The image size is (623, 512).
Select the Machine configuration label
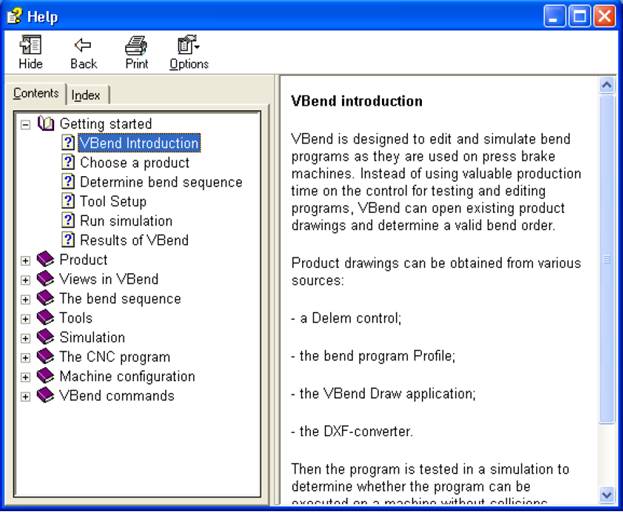pyautogui.click(x=127, y=377)
